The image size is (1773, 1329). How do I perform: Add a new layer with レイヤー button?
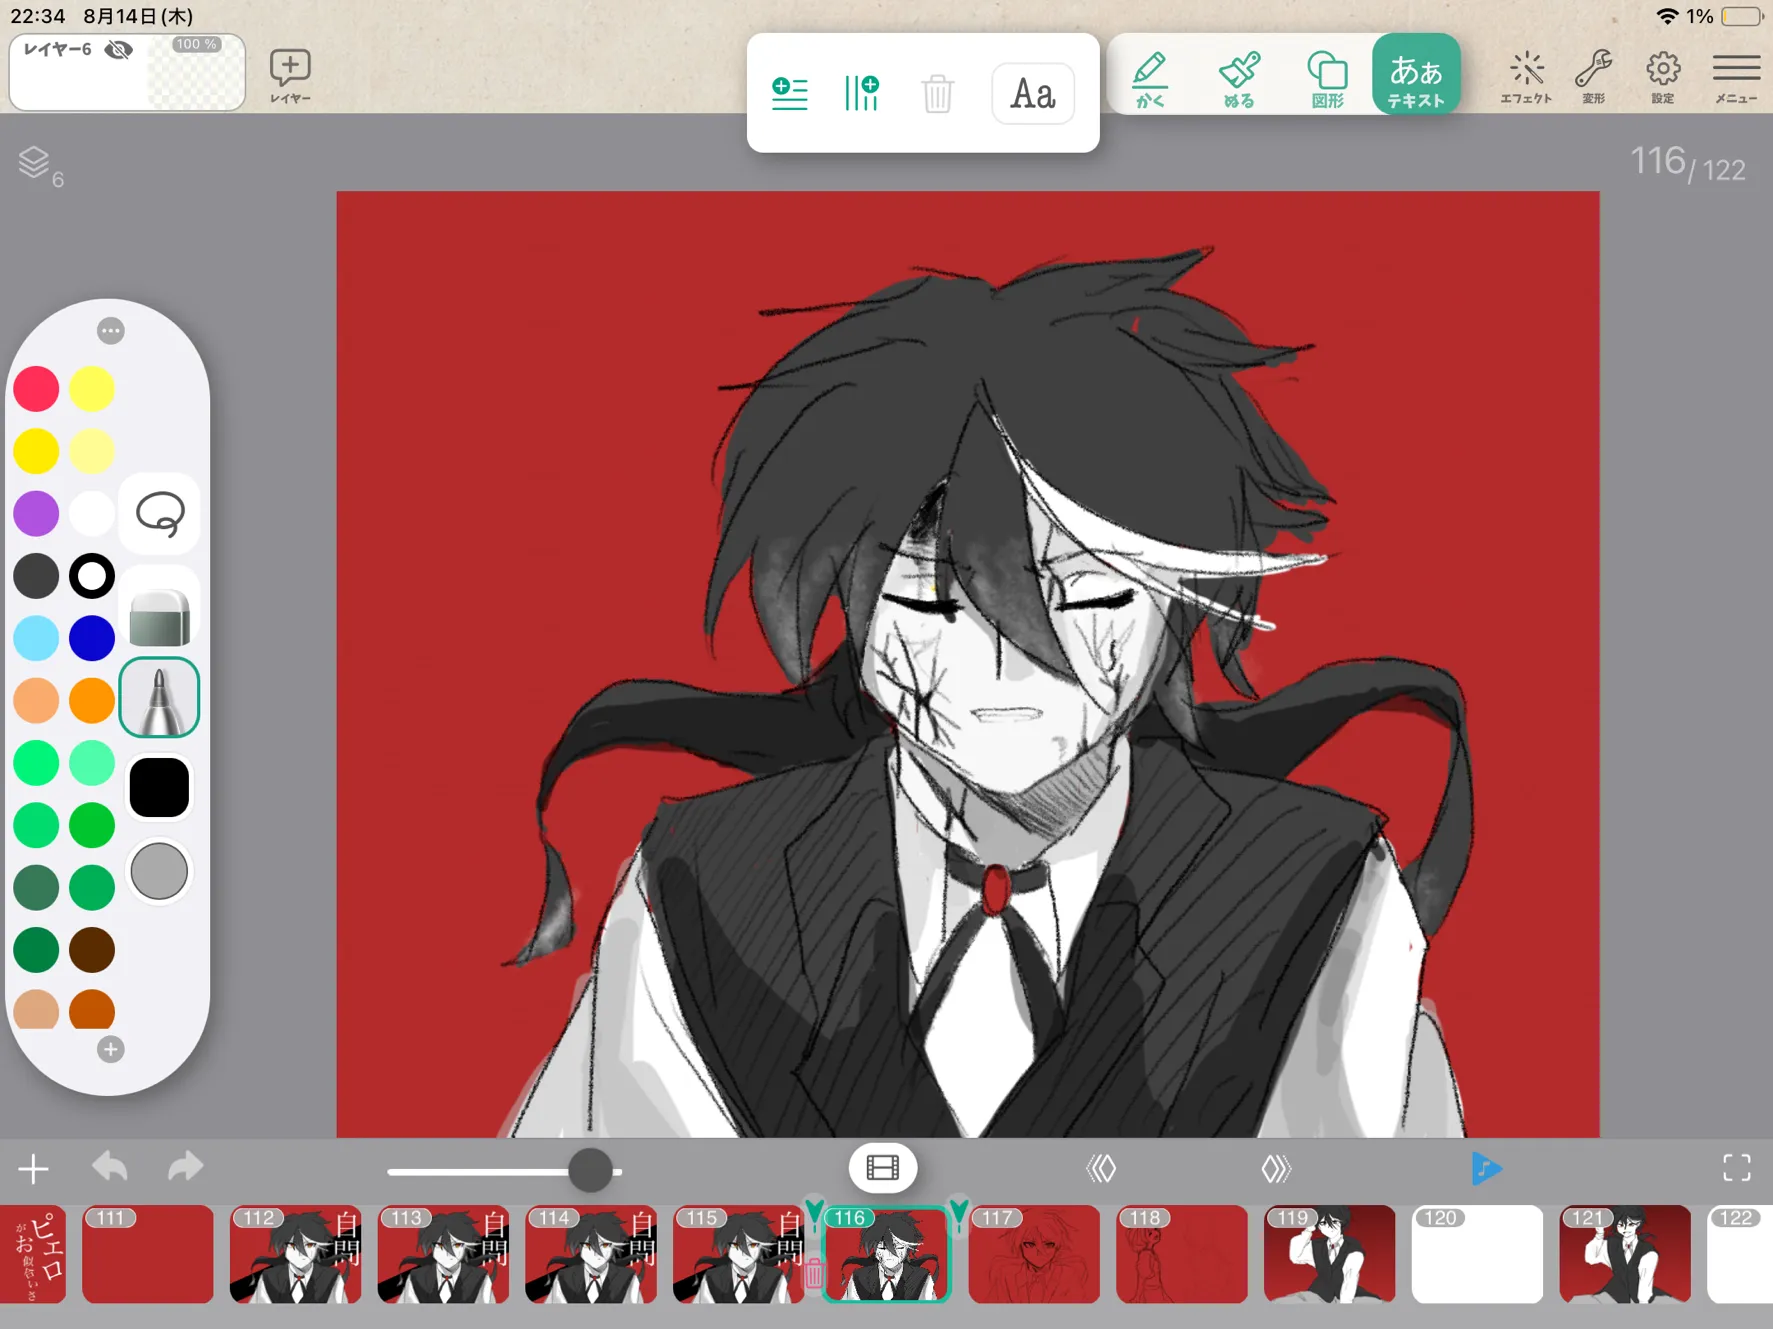pyautogui.click(x=290, y=76)
